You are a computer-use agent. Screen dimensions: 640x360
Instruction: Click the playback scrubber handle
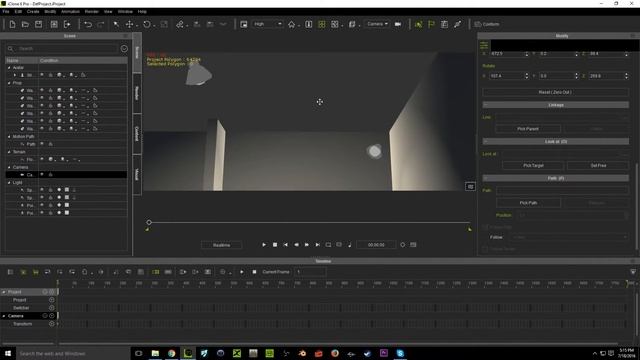click(149, 222)
